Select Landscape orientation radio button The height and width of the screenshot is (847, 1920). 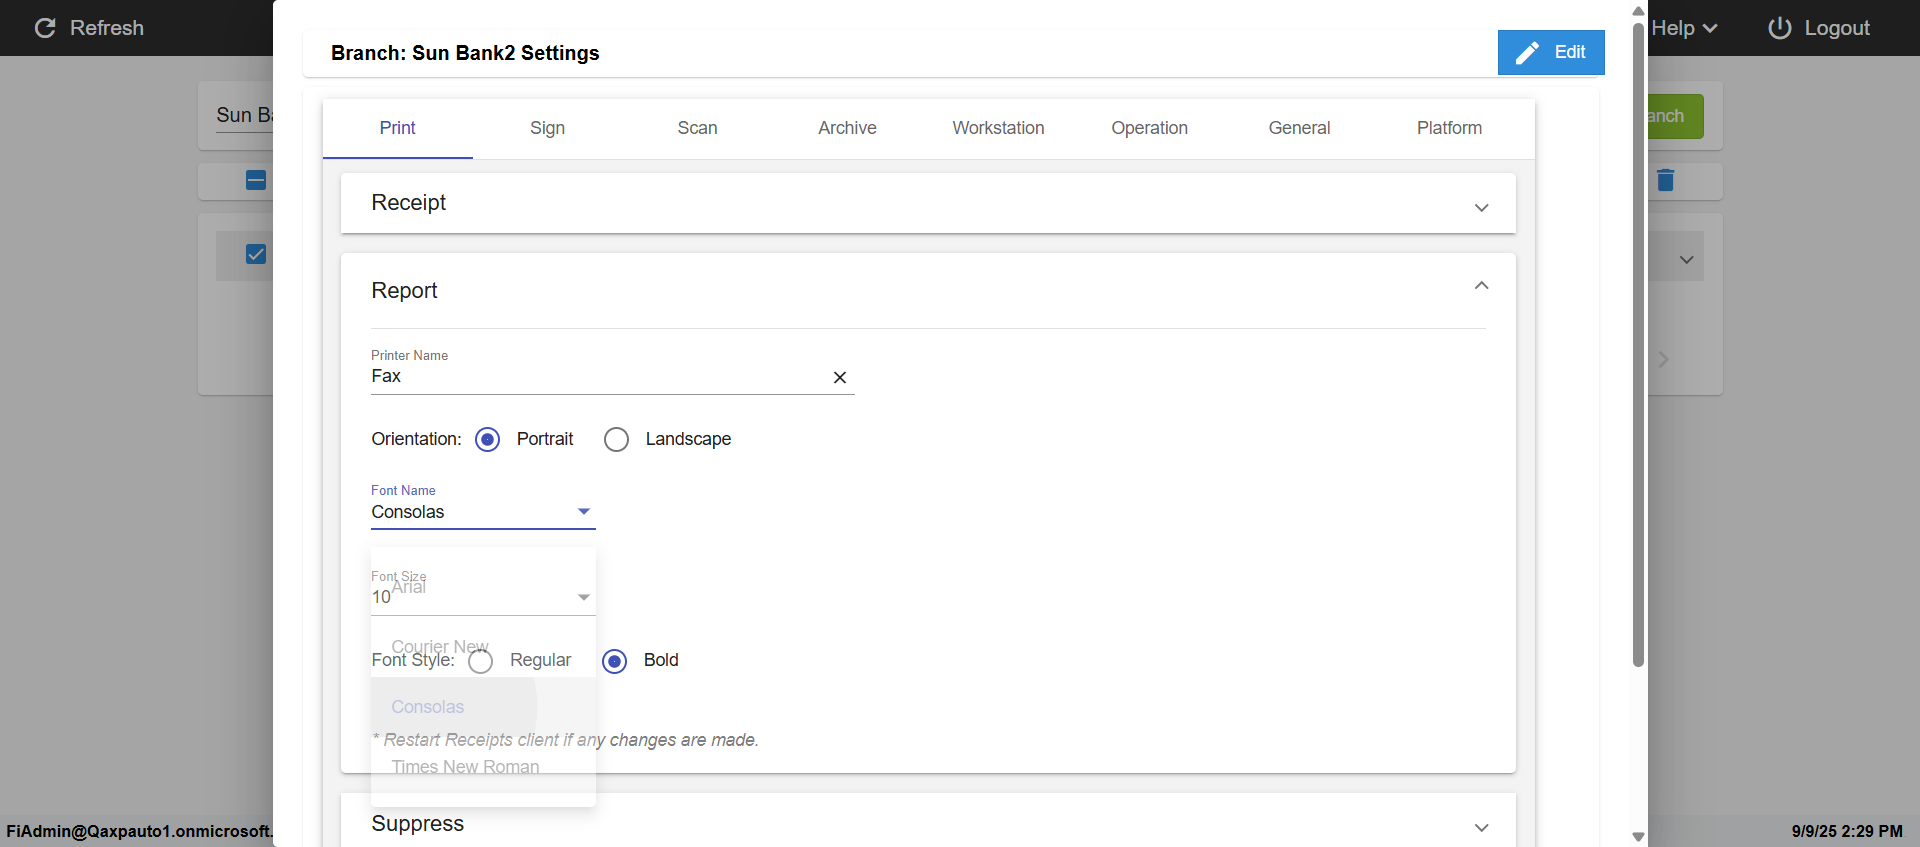pyautogui.click(x=616, y=440)
